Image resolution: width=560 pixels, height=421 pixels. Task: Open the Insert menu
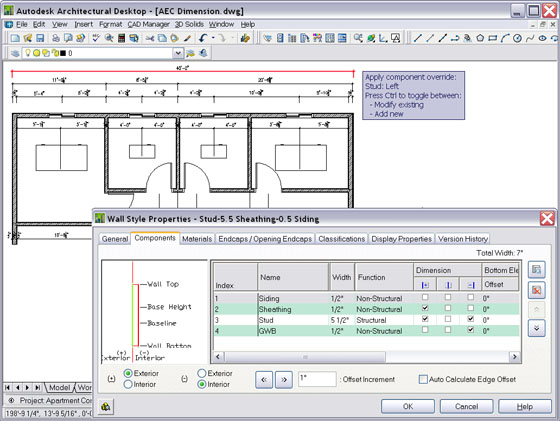tap(84, 24)
